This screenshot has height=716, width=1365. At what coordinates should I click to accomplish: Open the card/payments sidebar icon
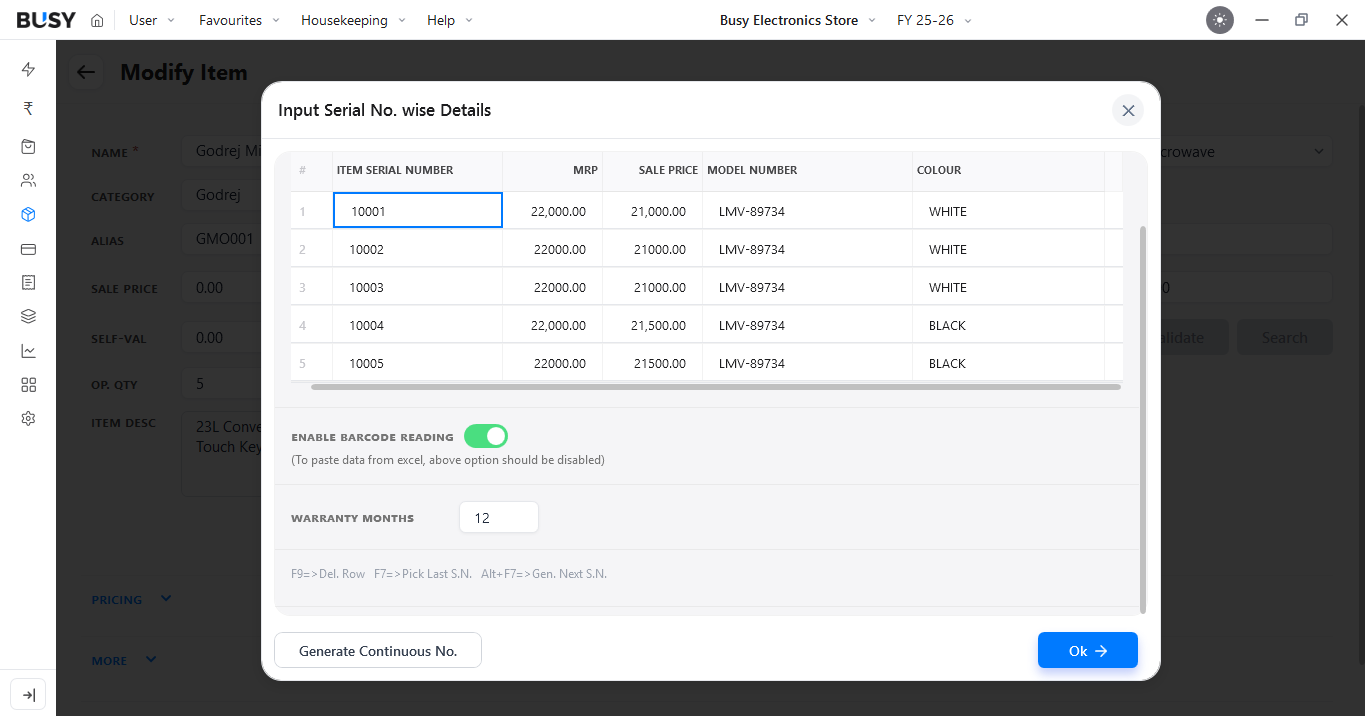tap(28, 249)
